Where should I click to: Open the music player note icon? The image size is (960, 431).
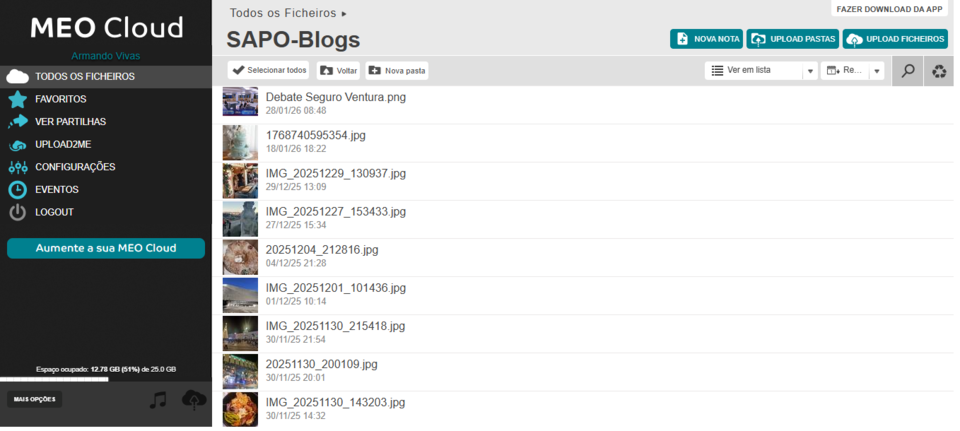click(158, 400)
